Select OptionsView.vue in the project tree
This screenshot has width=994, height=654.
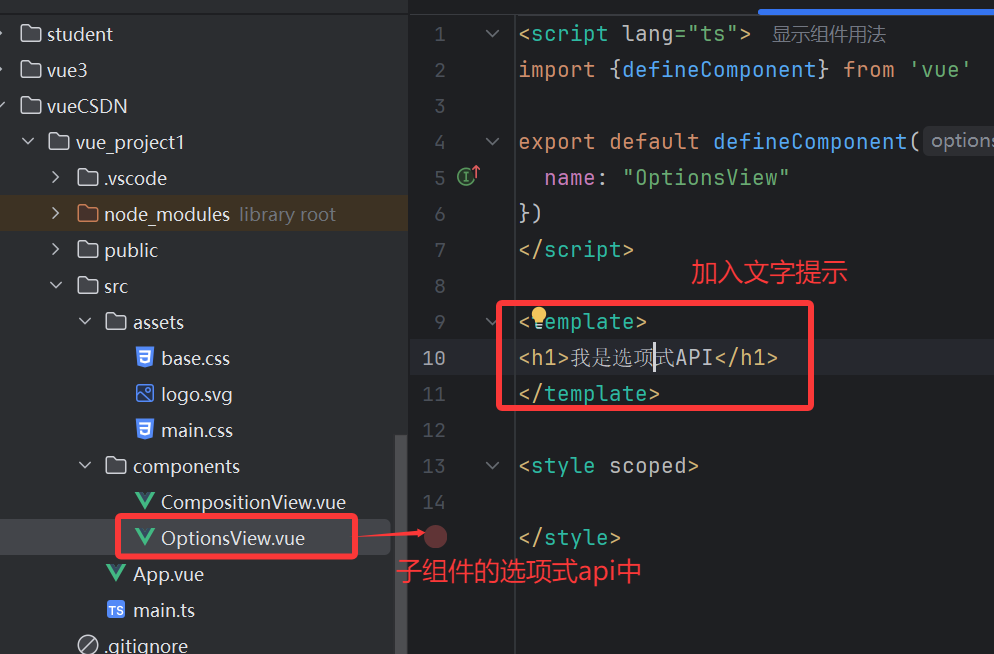233,538
